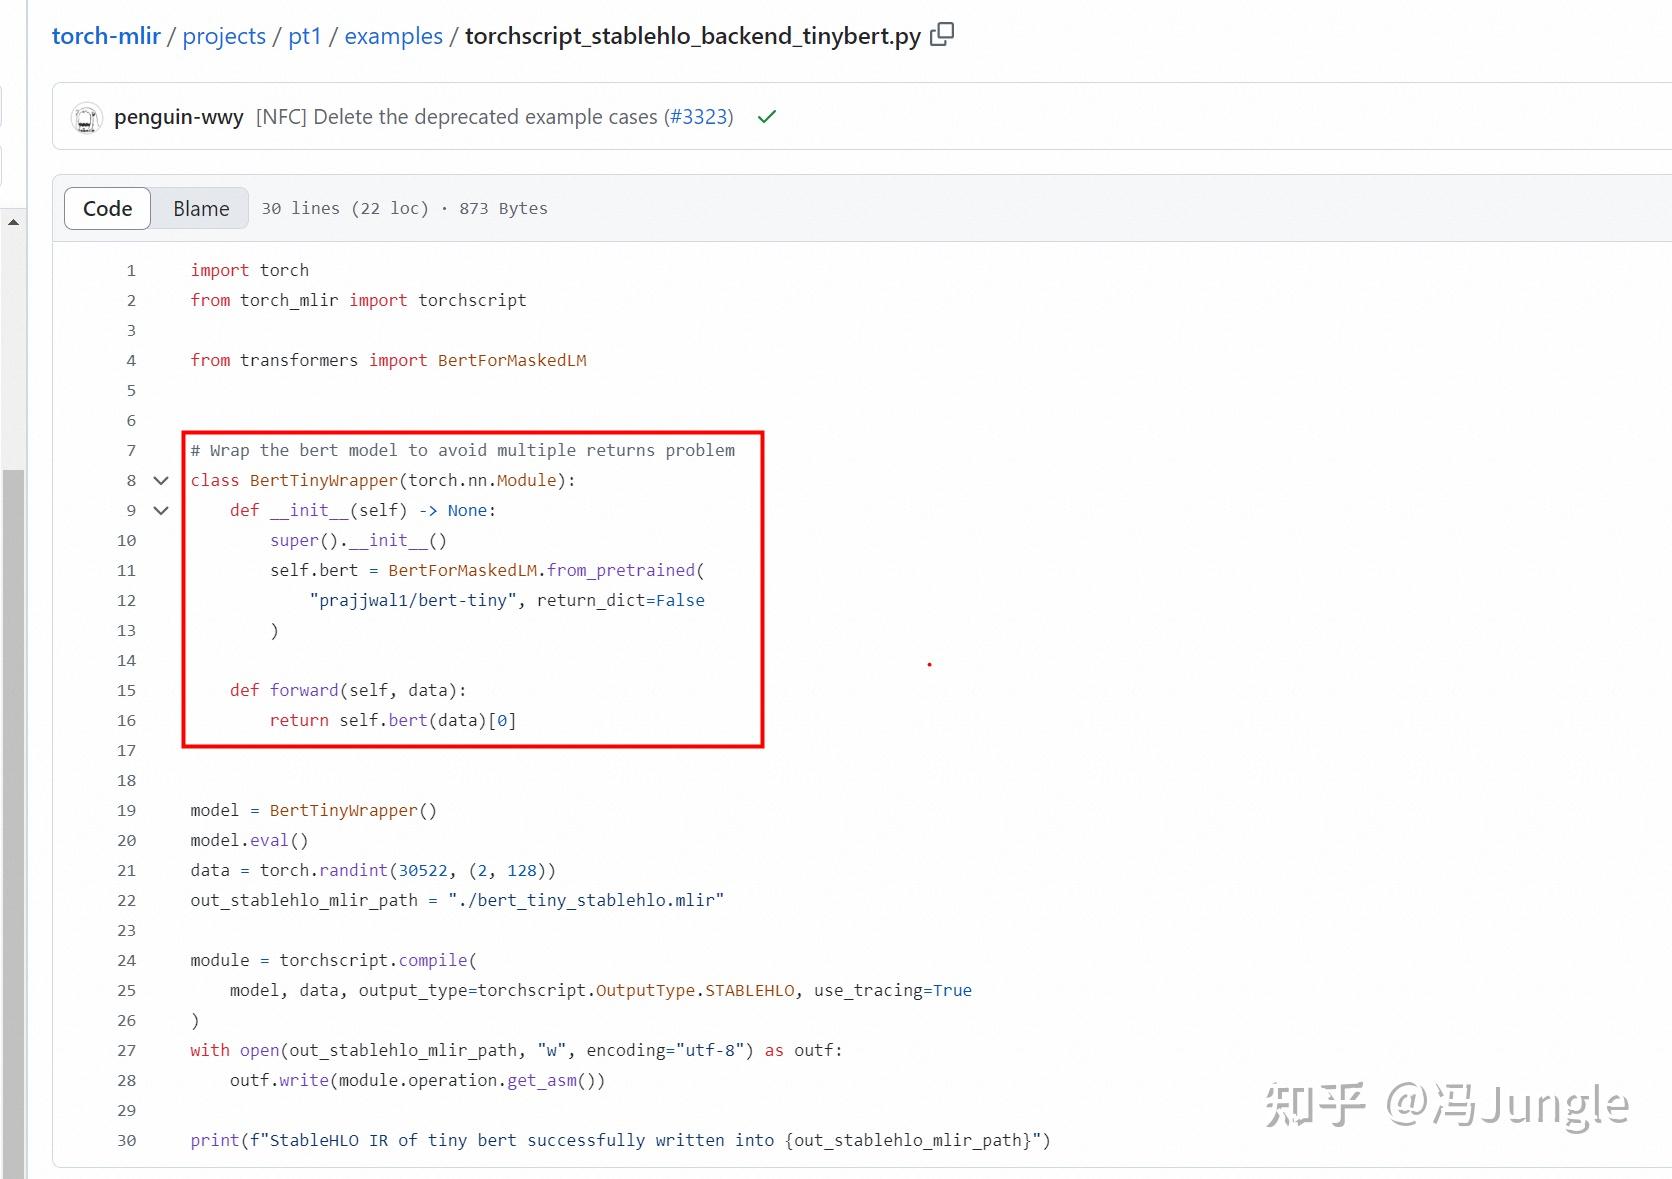This screenshot has width=1672, height=1179.
Task: Click line number 1 in the gutter
Action: (130, 270)
